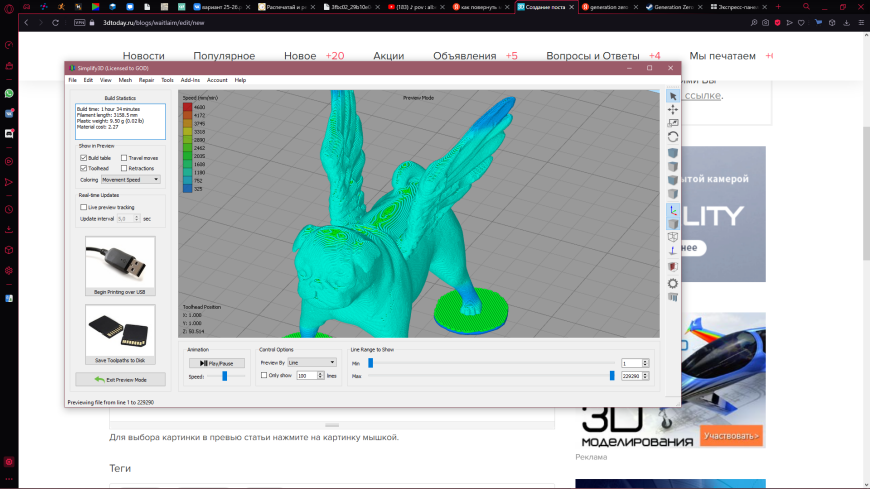870x489 pixels.
Task: Select the scale model tool
Action: pyautogui.click(x=672, y=123)
